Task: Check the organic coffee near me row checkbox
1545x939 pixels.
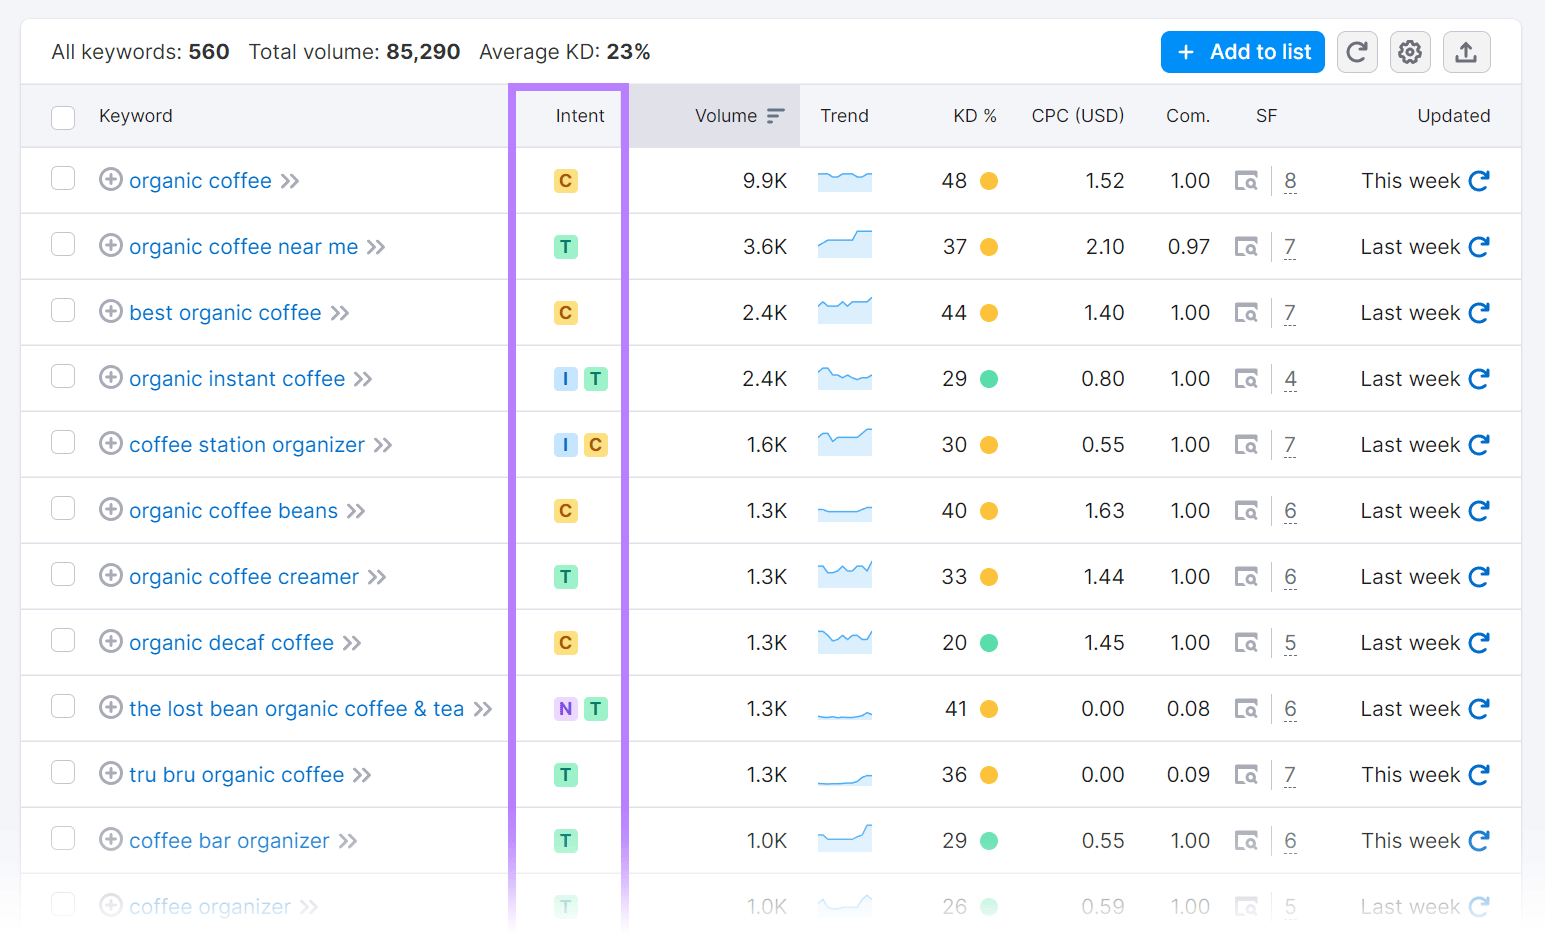Action: tap(63, 244)
